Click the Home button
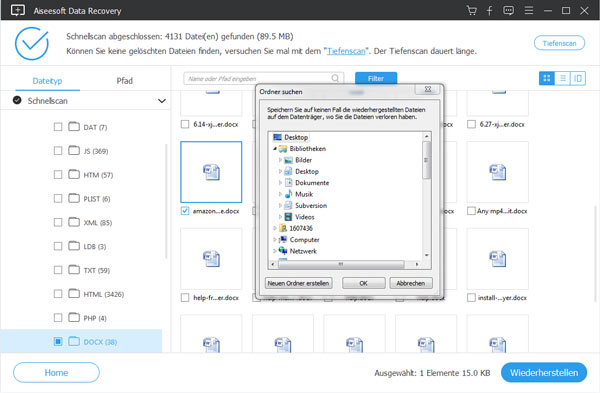 [x=56, y=372]
